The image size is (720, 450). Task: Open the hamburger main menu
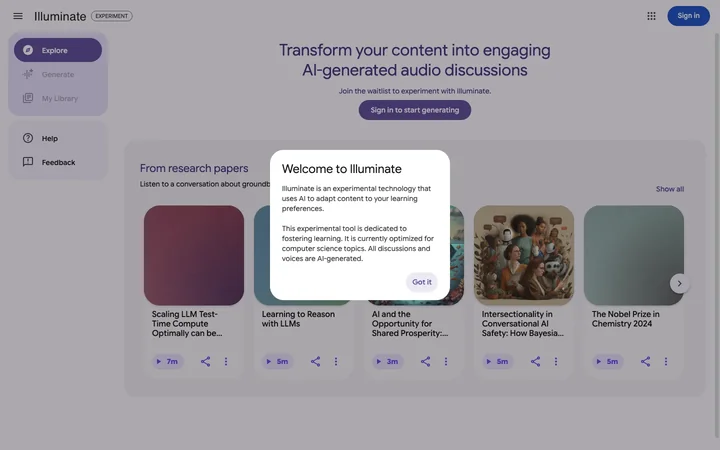[x=18, y=16]
